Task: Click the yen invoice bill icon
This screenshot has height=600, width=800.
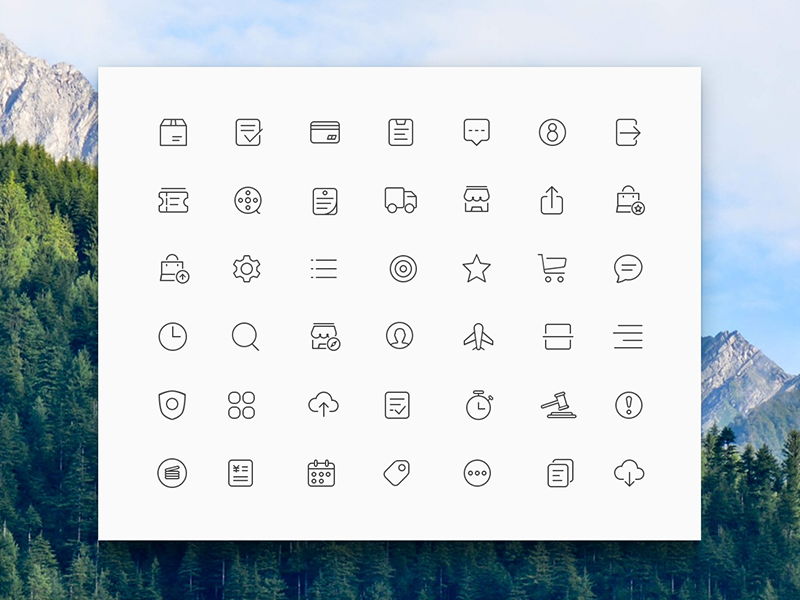Action: [x=240, y=473]
